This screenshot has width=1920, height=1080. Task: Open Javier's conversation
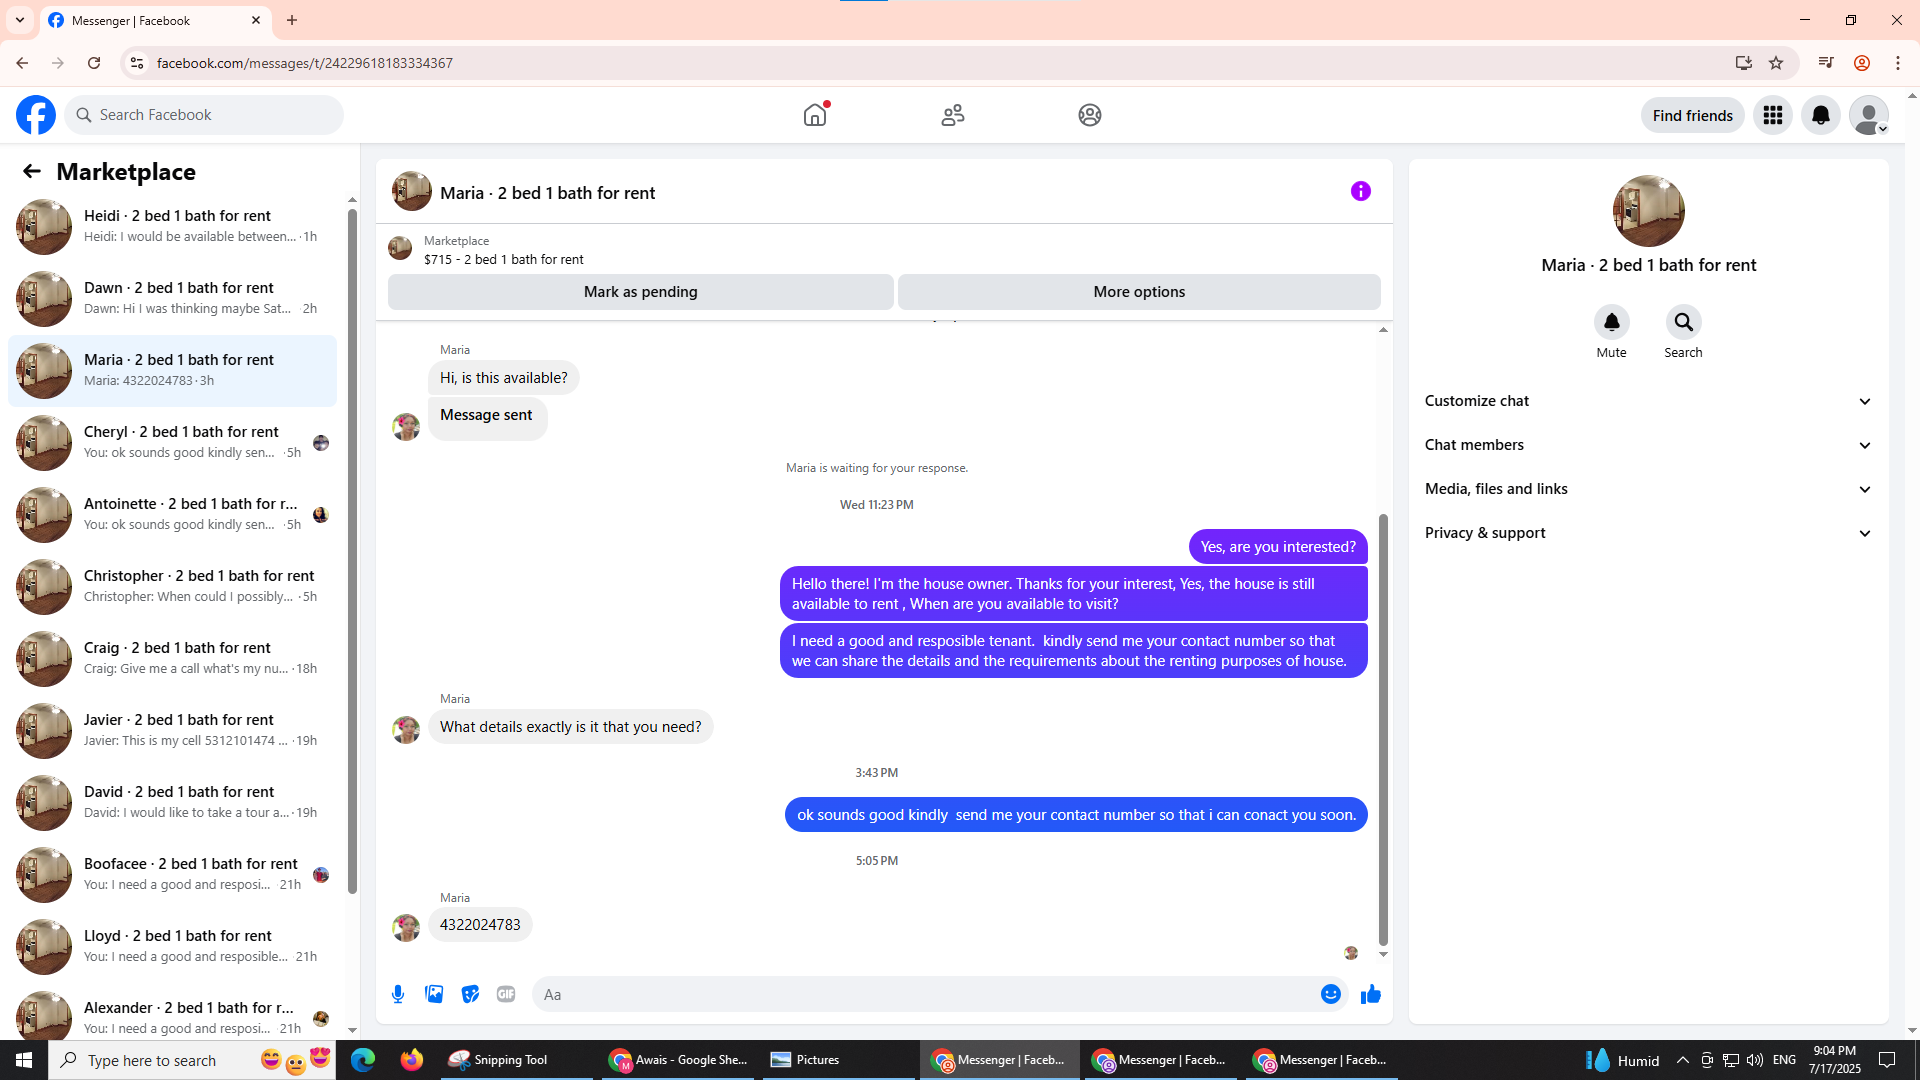[x=172, y=730]
